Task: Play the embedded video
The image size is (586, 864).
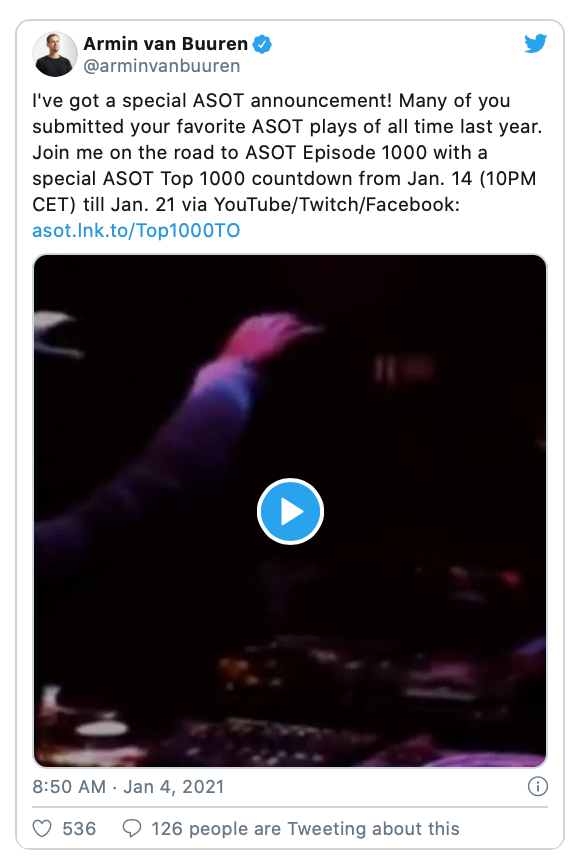Action: coord(290,511)
